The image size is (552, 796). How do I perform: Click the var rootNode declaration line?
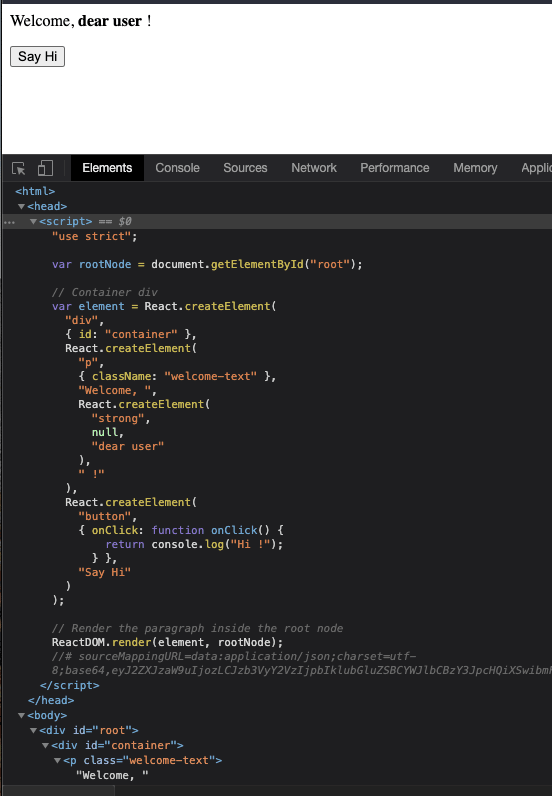pyautogui.click(x=207, y=264)
